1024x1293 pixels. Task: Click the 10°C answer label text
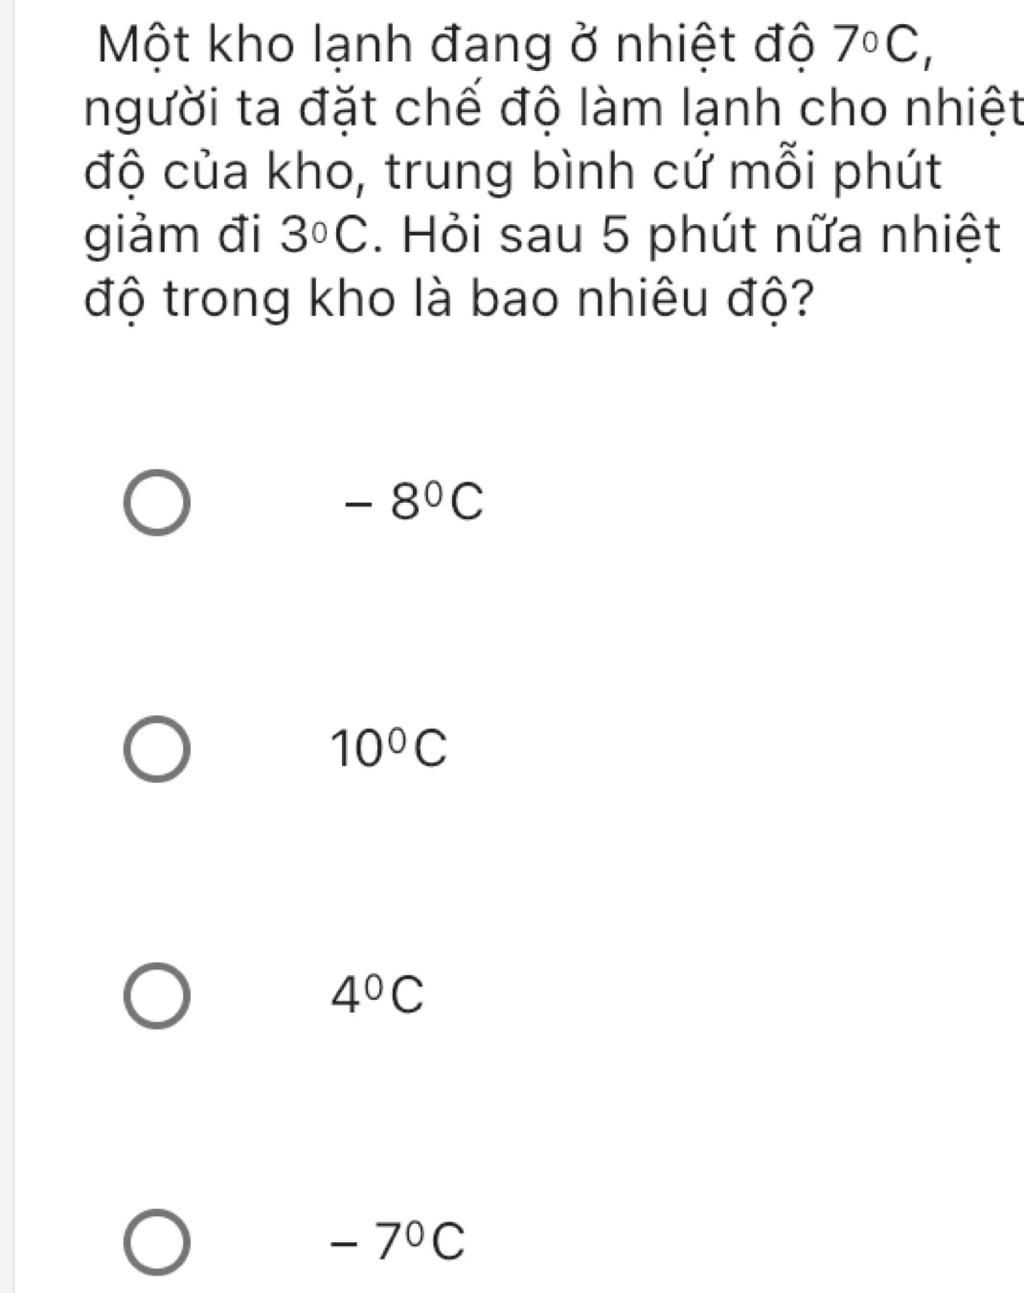(x=390, y=750)
